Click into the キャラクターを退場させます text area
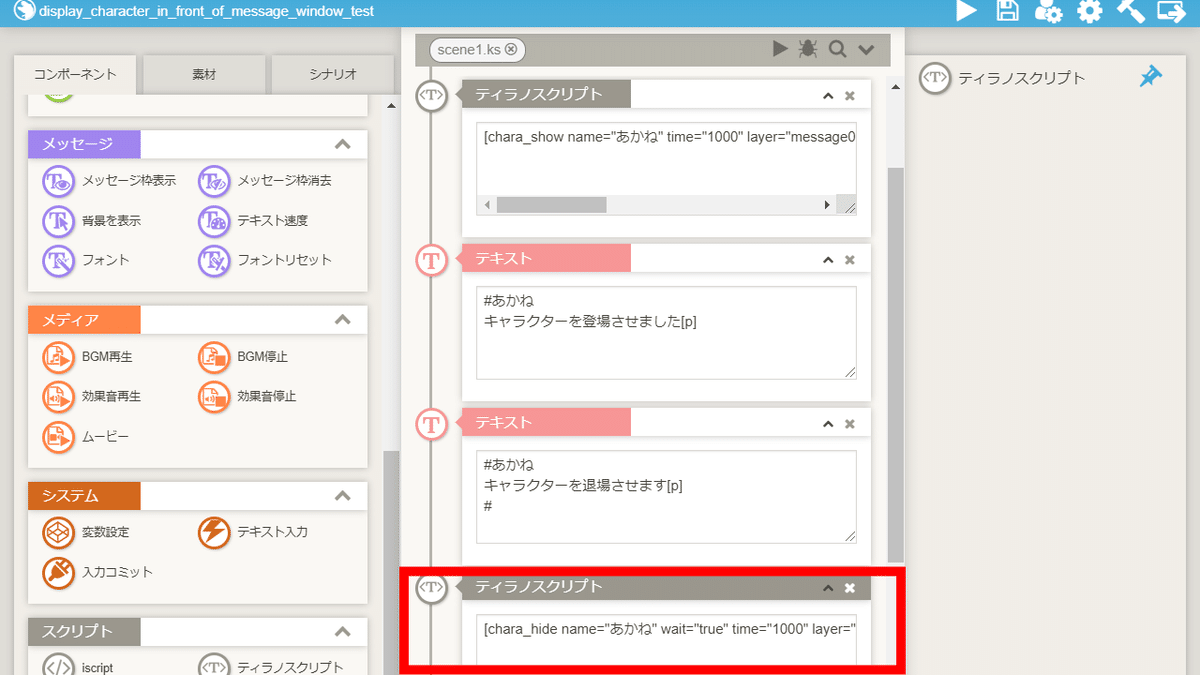1200x675 pixels. coord(666,497)
